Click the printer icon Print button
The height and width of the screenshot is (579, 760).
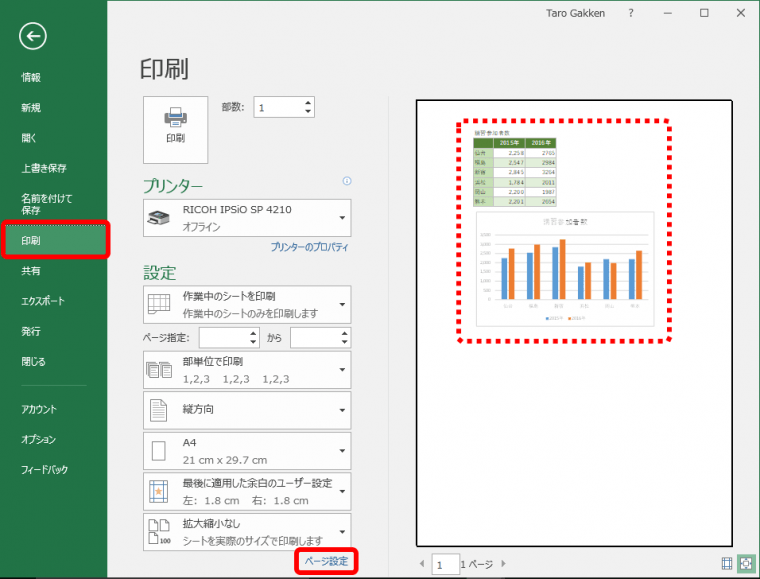pyautogui.click(x=175, y=129)
